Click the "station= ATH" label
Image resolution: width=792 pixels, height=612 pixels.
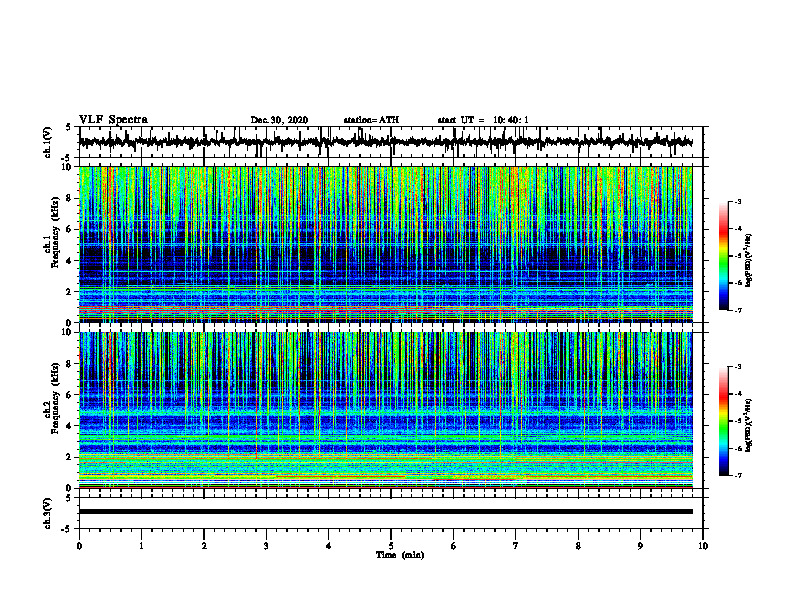371,120
